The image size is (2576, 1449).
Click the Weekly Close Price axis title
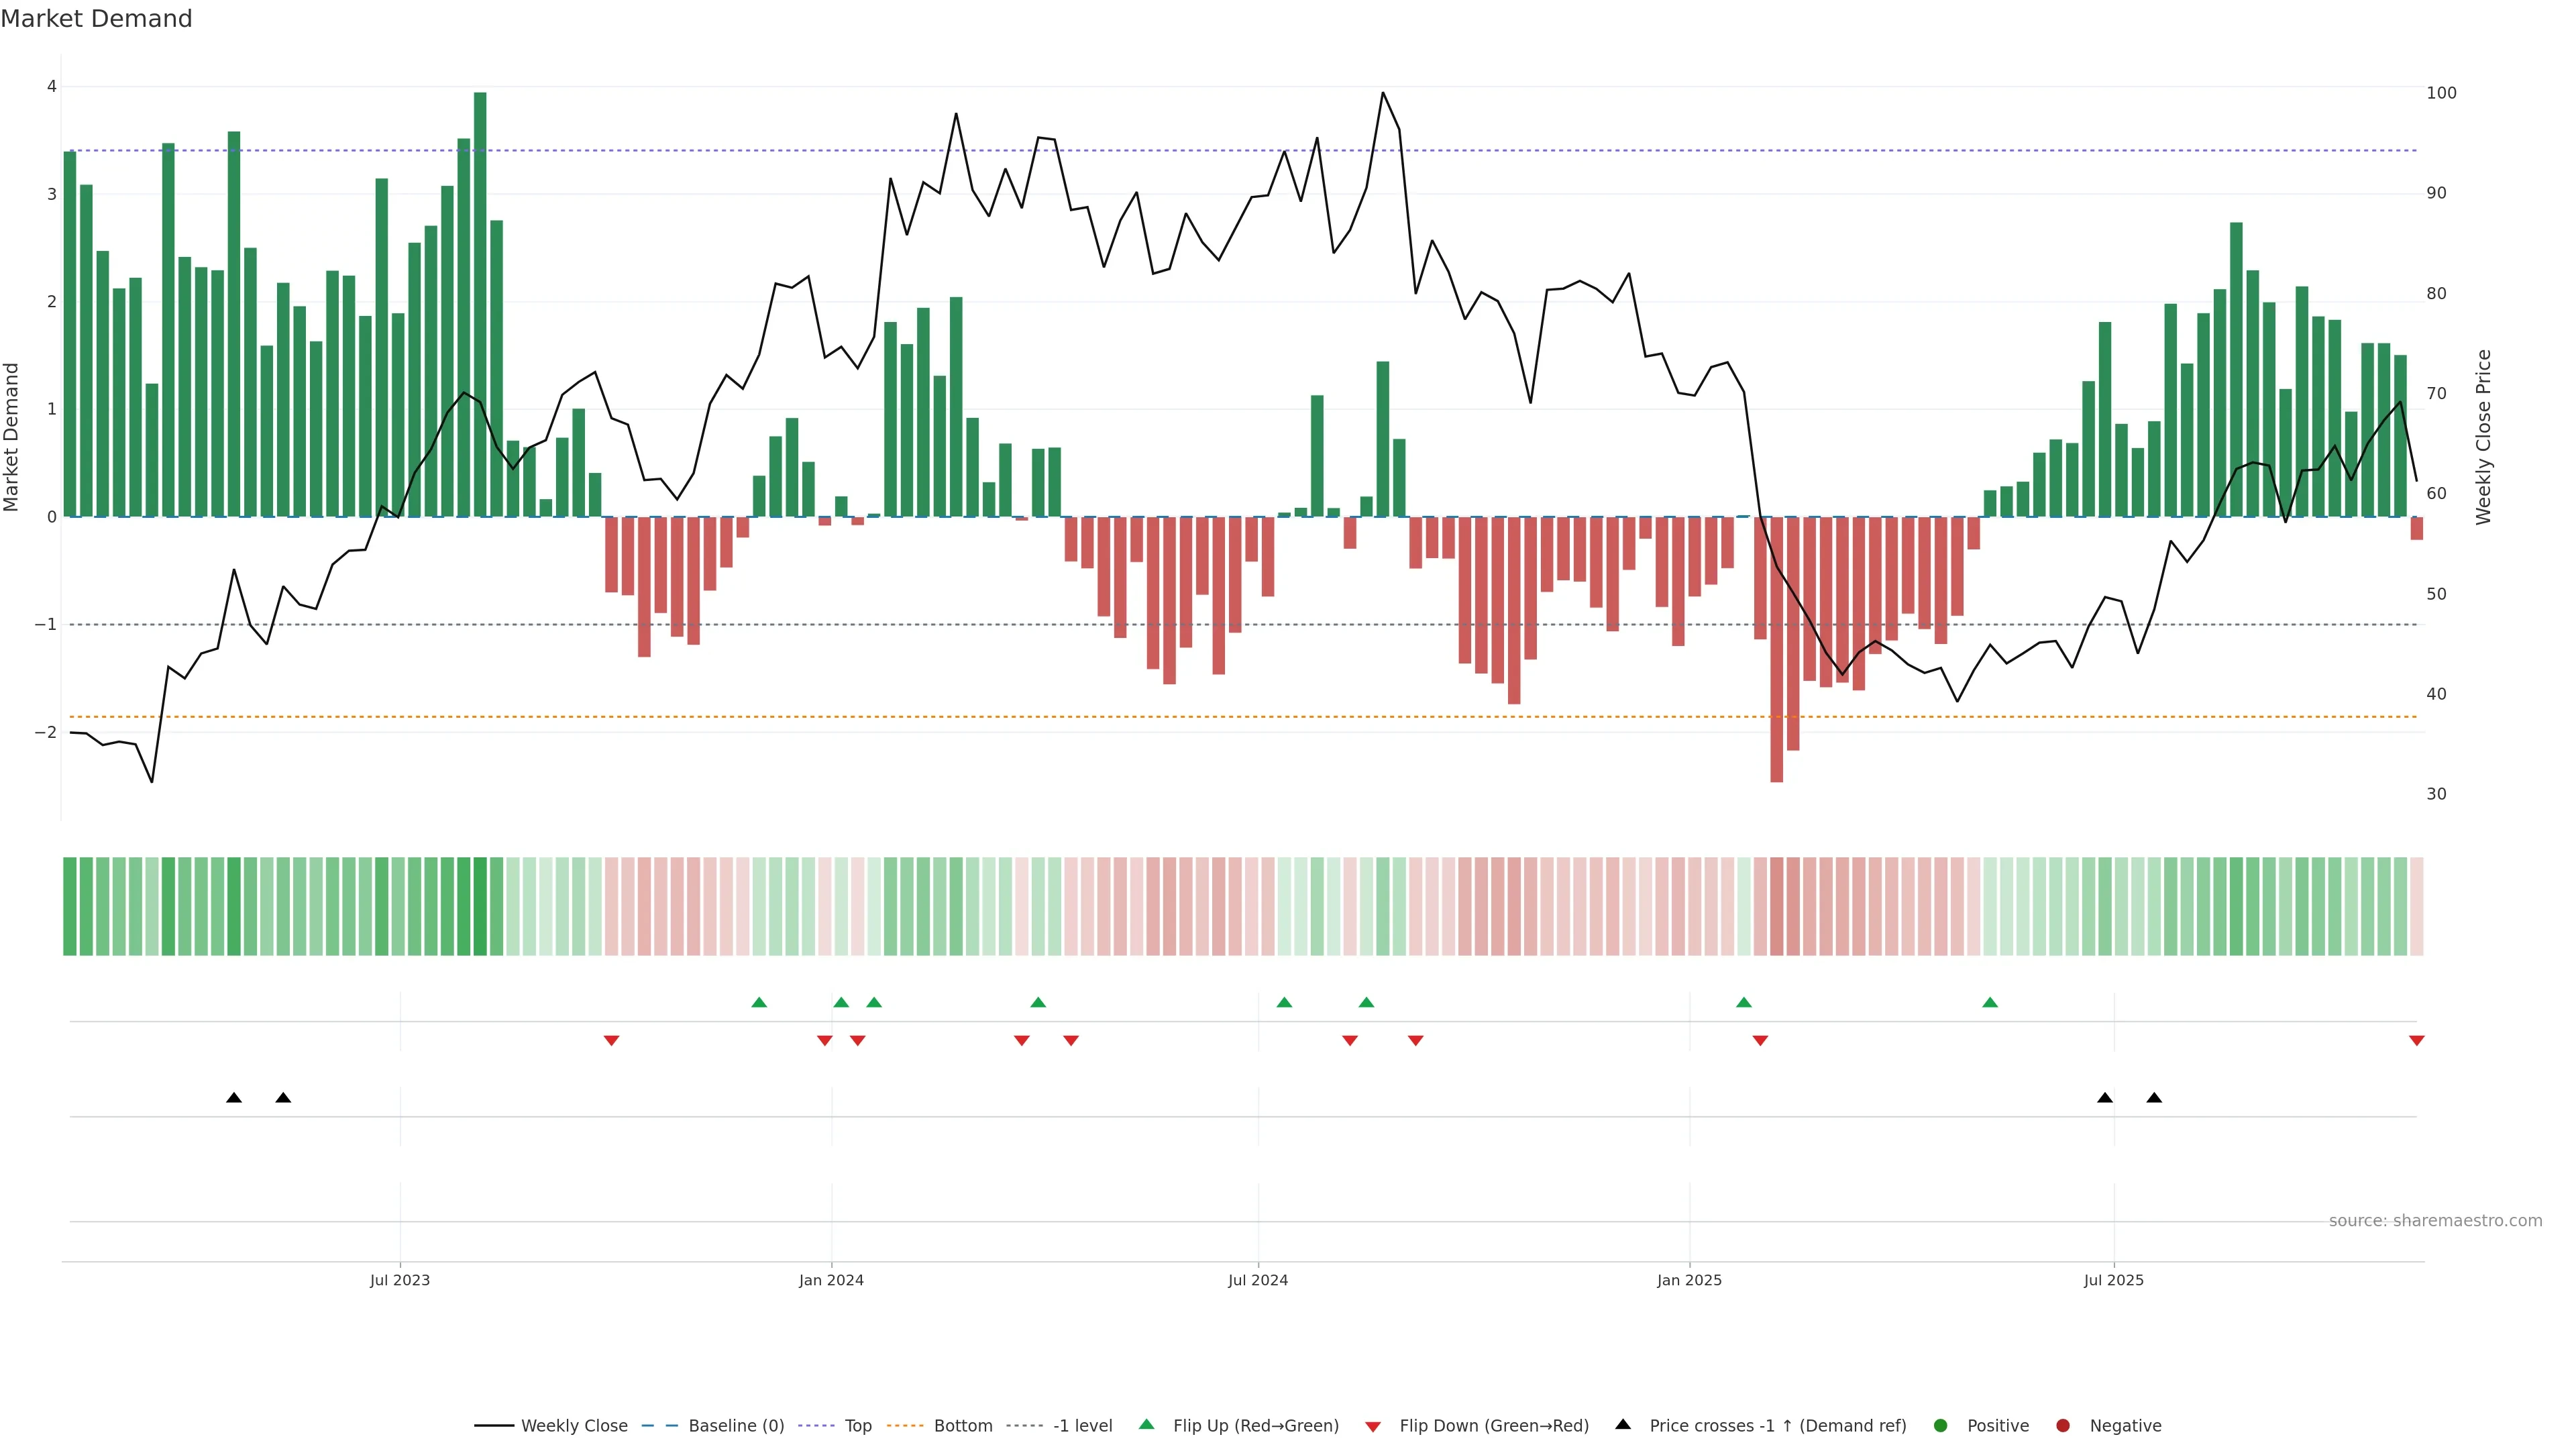click(2483, 437)
